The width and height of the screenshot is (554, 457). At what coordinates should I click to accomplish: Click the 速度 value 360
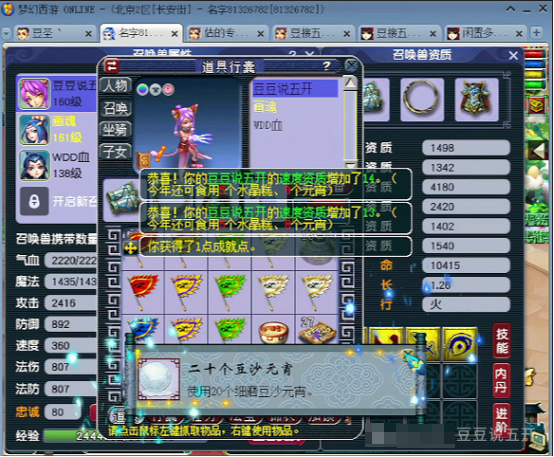pyautogui.click(x=70, y=346)
